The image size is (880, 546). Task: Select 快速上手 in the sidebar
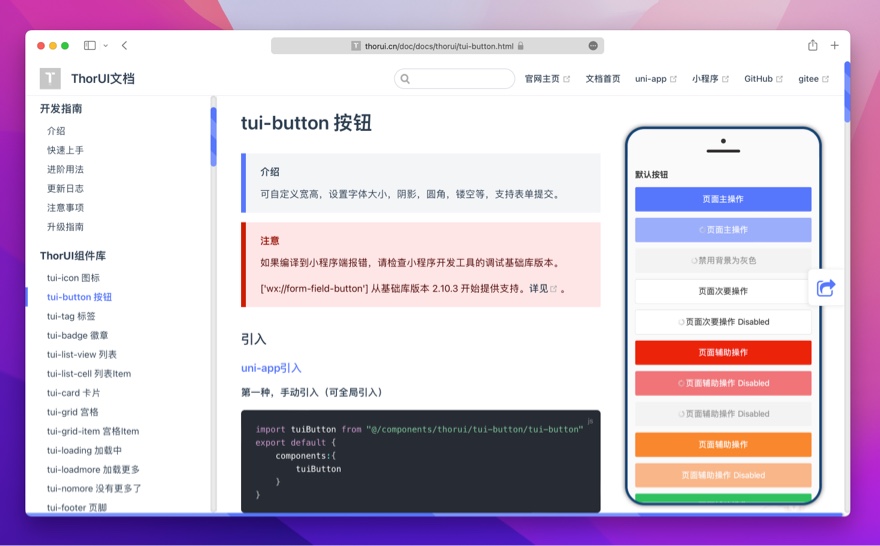[65, 150]
